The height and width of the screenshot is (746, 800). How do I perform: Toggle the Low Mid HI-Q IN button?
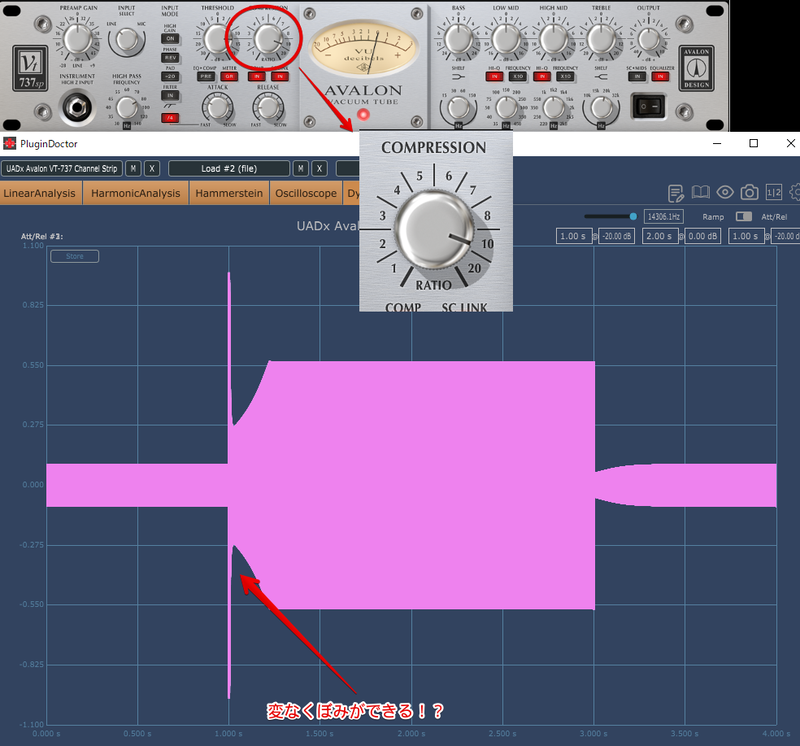point(494,77)
